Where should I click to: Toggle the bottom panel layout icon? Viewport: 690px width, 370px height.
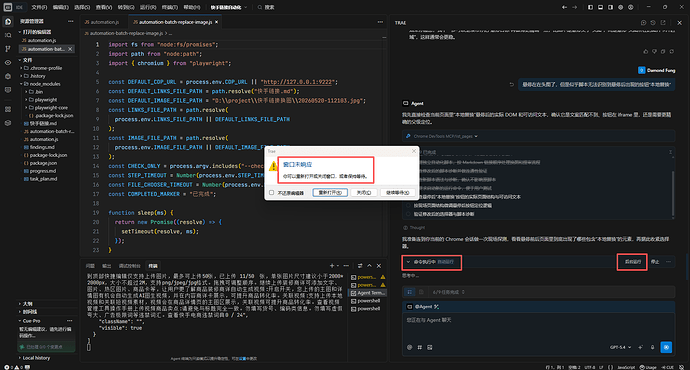[x=601, y=7]
